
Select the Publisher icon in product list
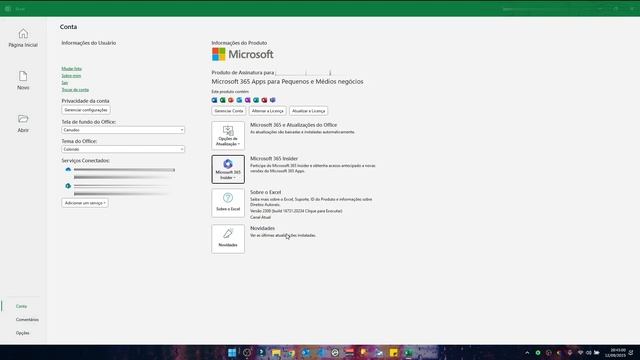click(256, 100)
